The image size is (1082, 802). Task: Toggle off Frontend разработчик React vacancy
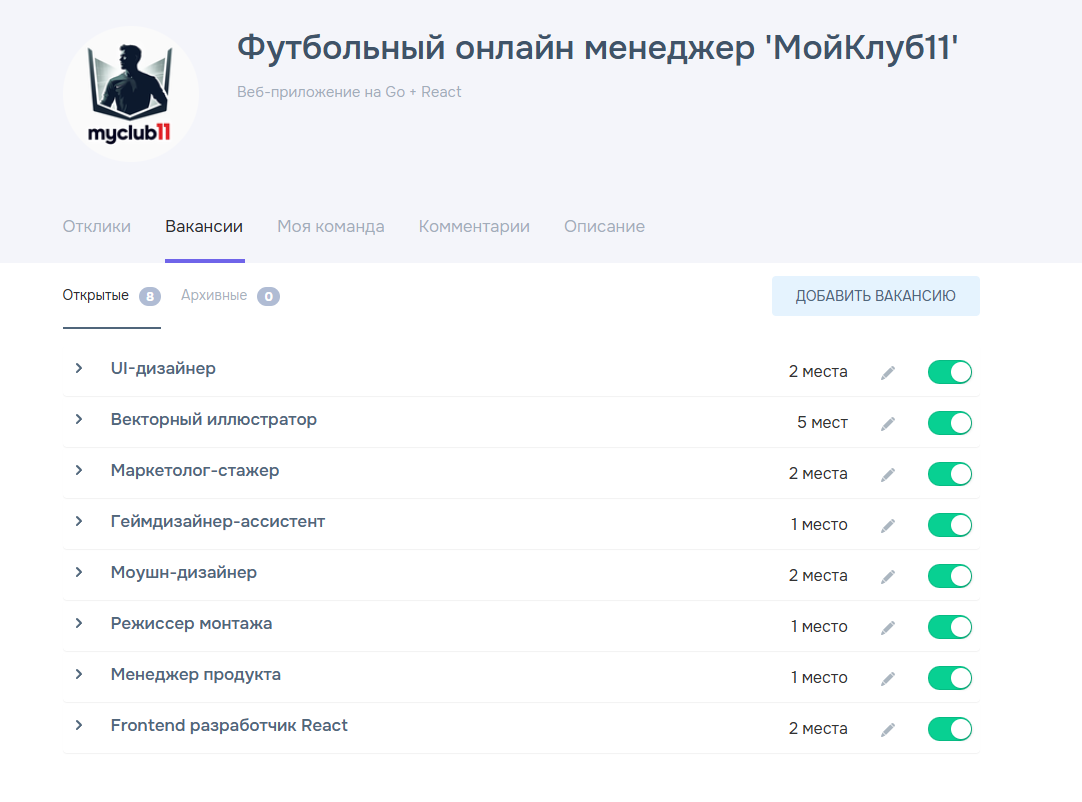pyautogui.click(x=949, y=729)
